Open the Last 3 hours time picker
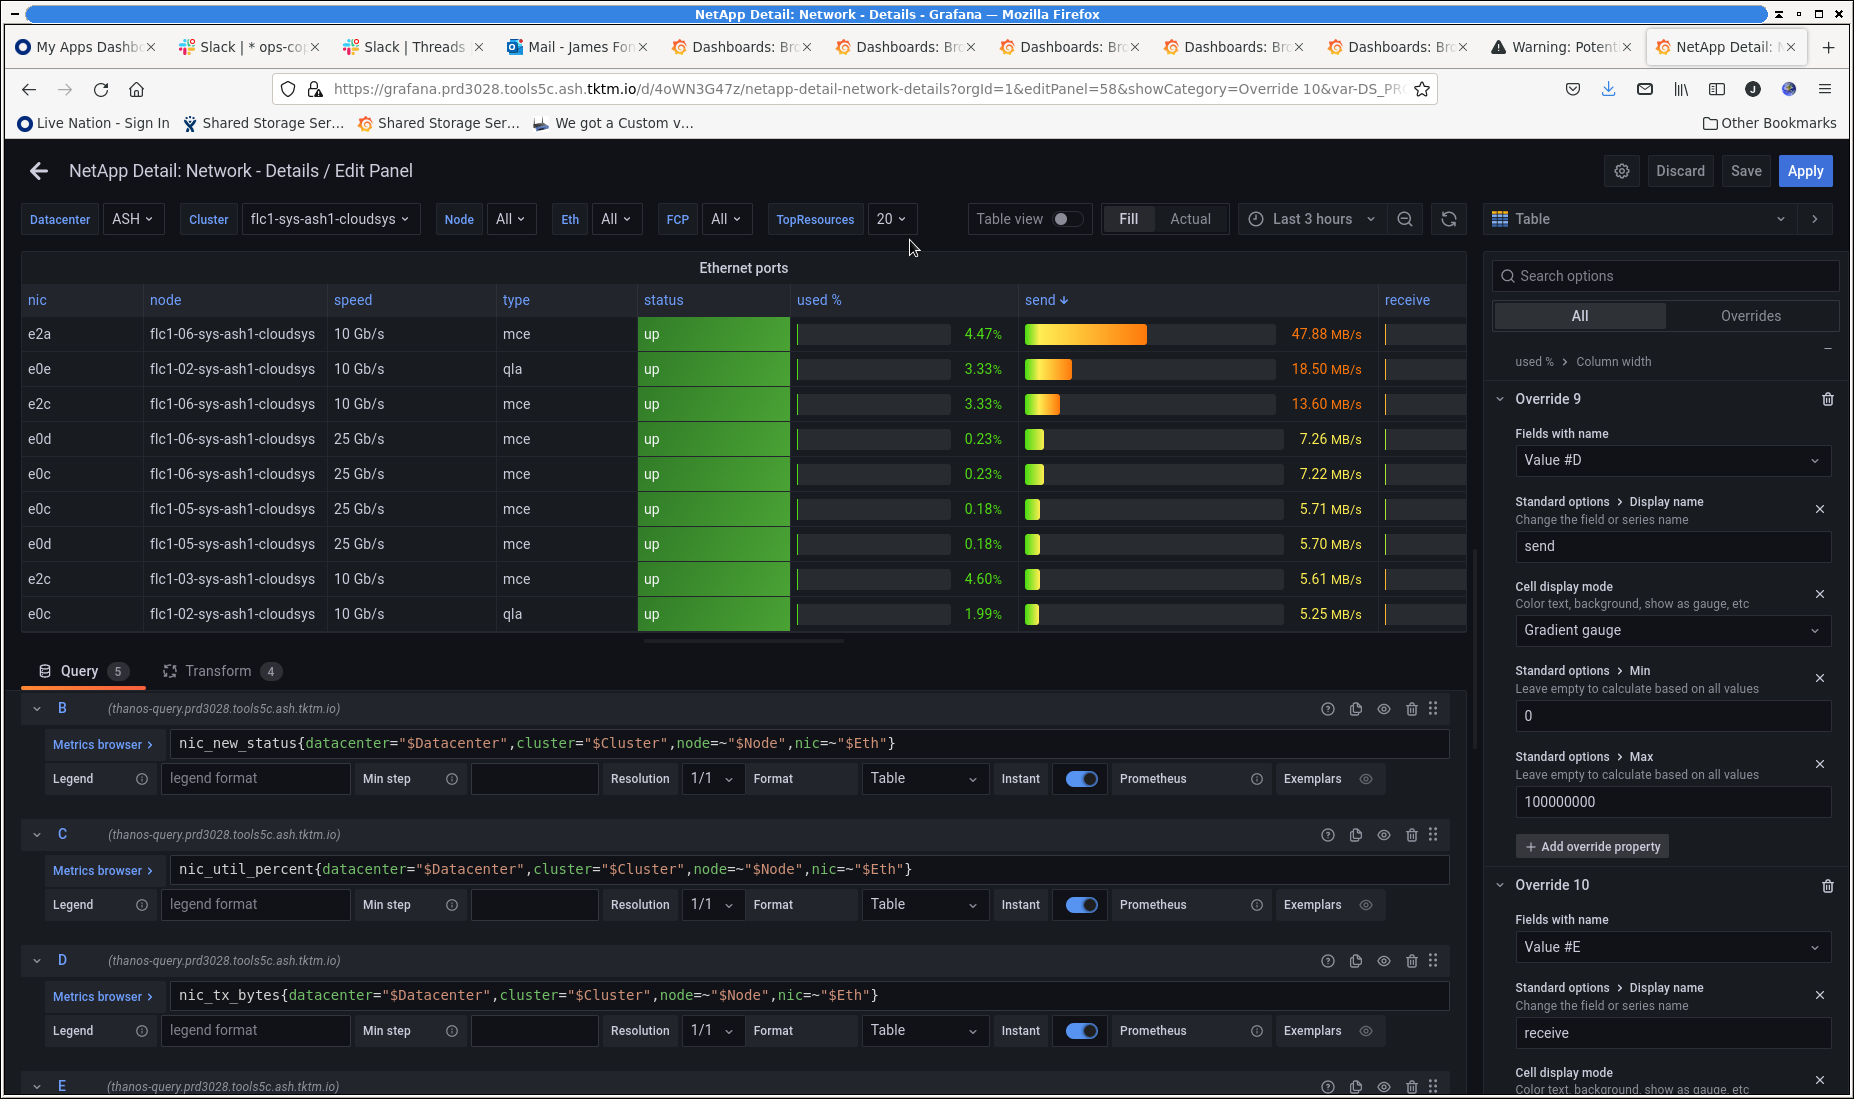This screenshot has height=1099, width=1854. pos(1312,219)
